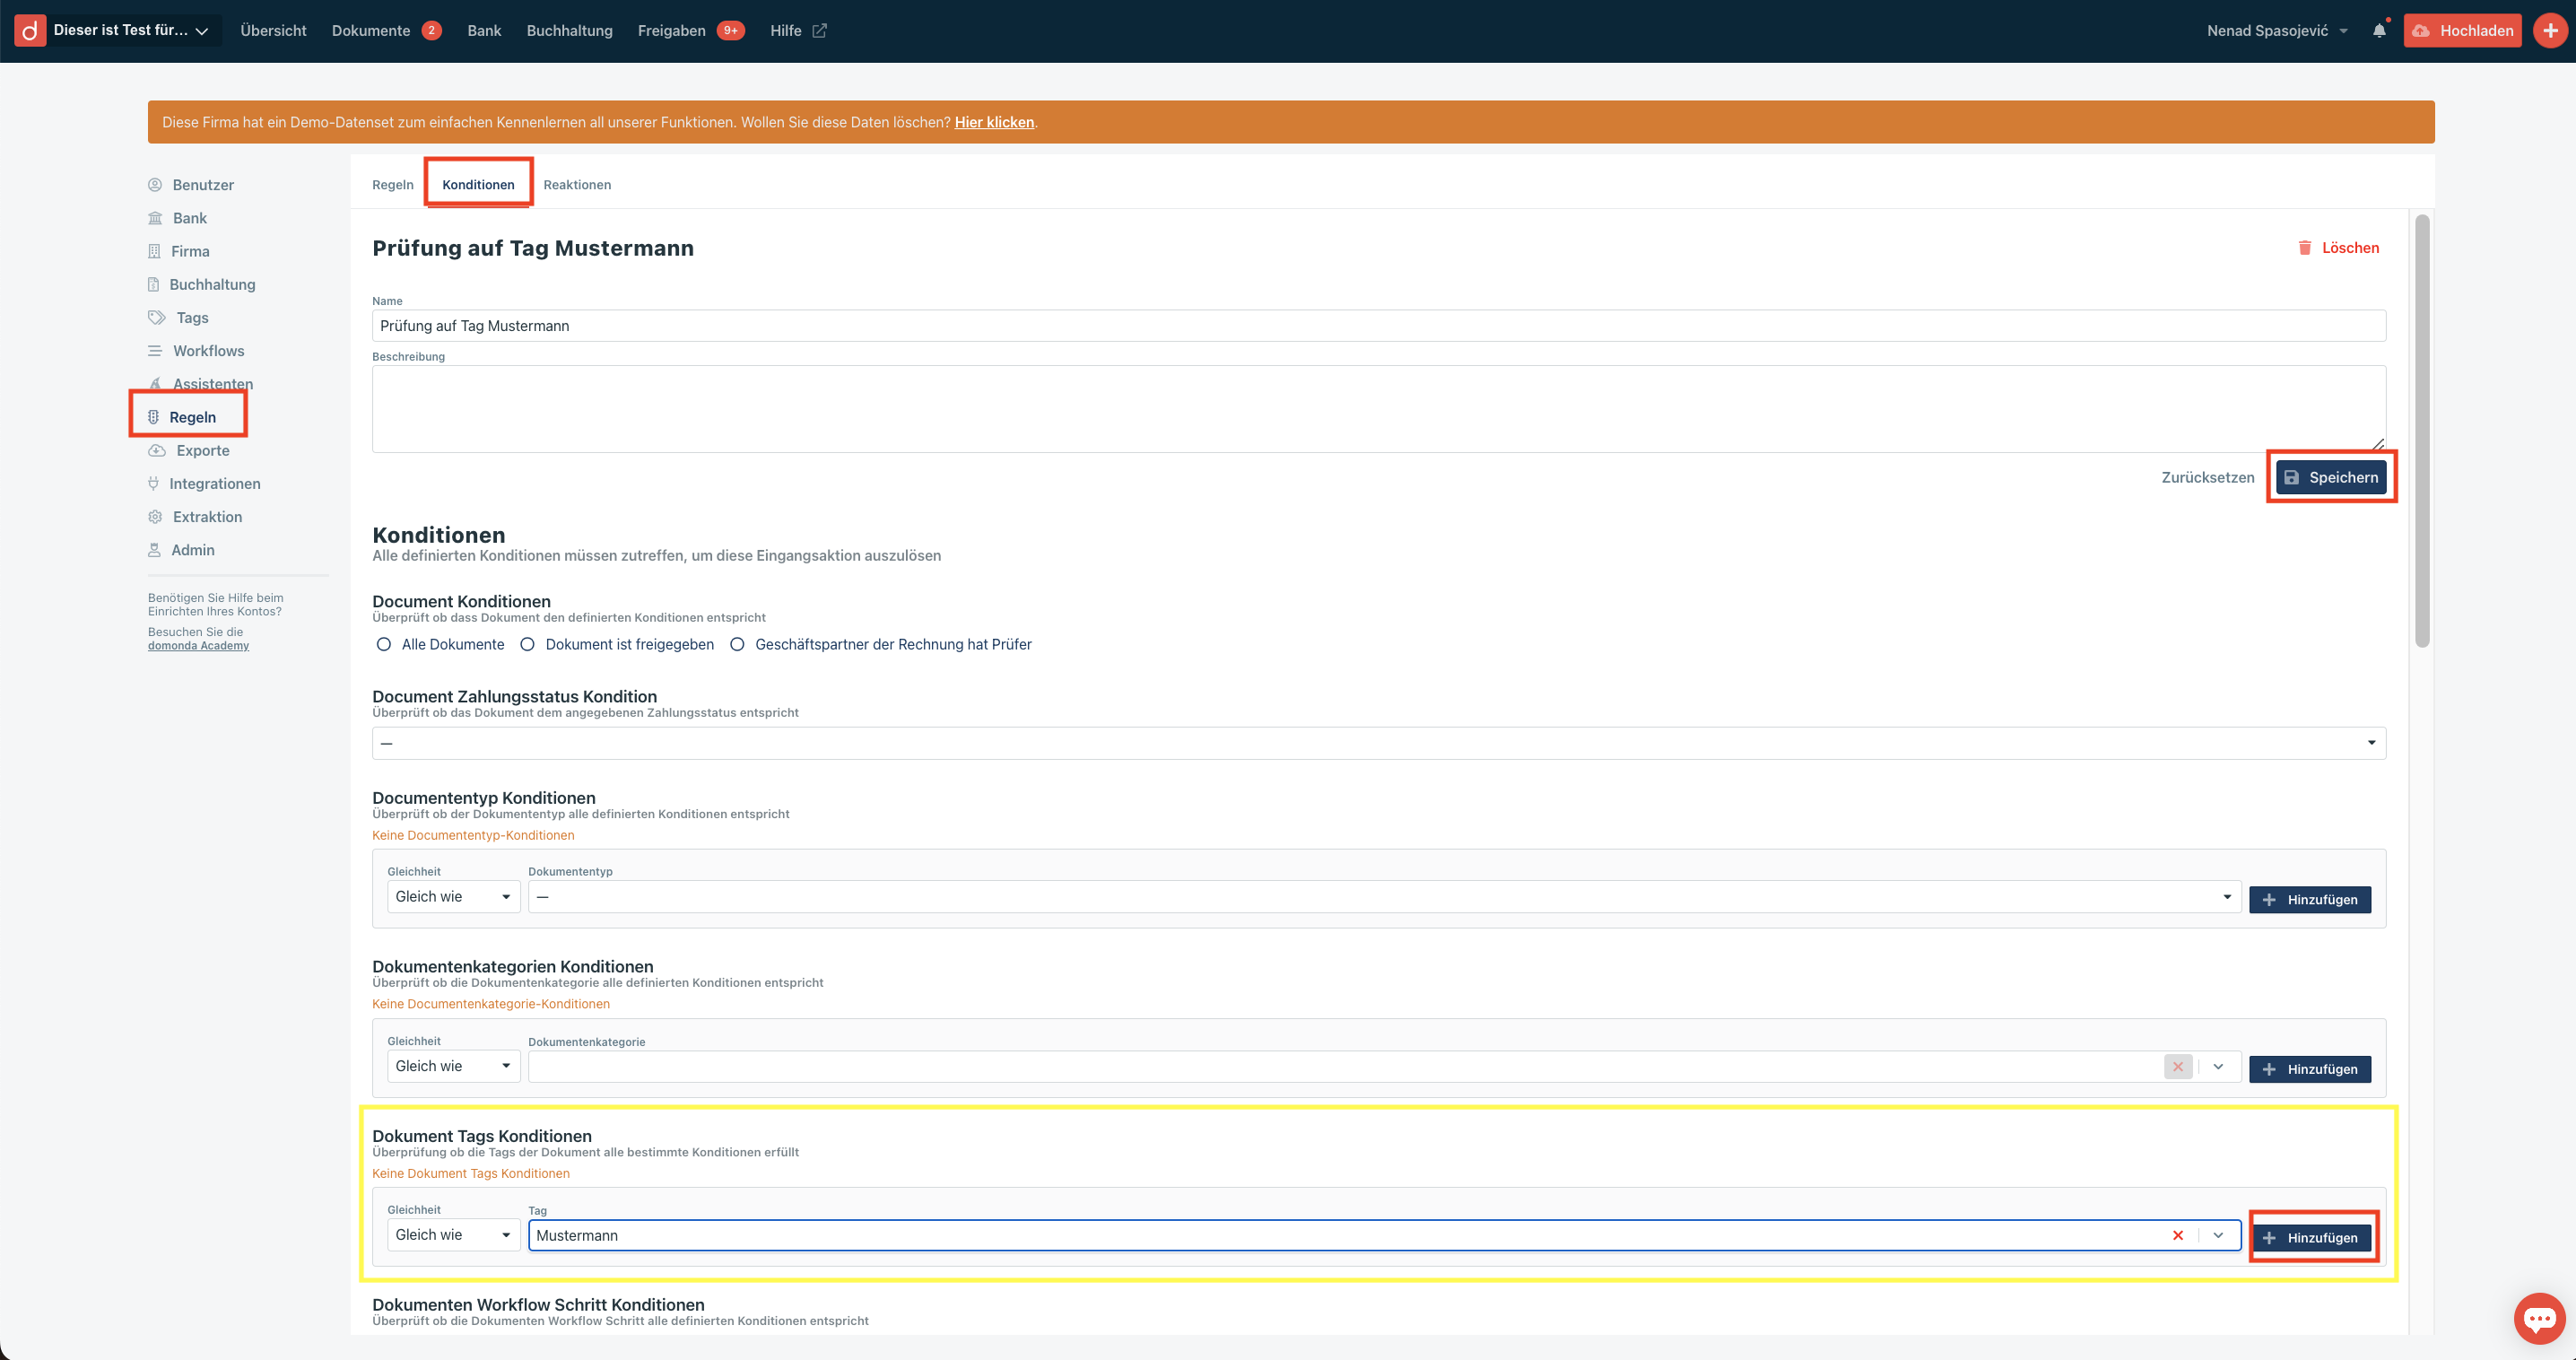
Task: Select Dokument ist freigegeben radio option
Action: point(528,645)
